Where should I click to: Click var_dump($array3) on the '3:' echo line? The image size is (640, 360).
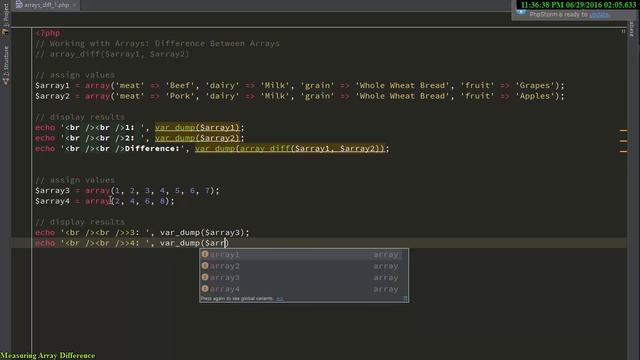coord(202,233)
